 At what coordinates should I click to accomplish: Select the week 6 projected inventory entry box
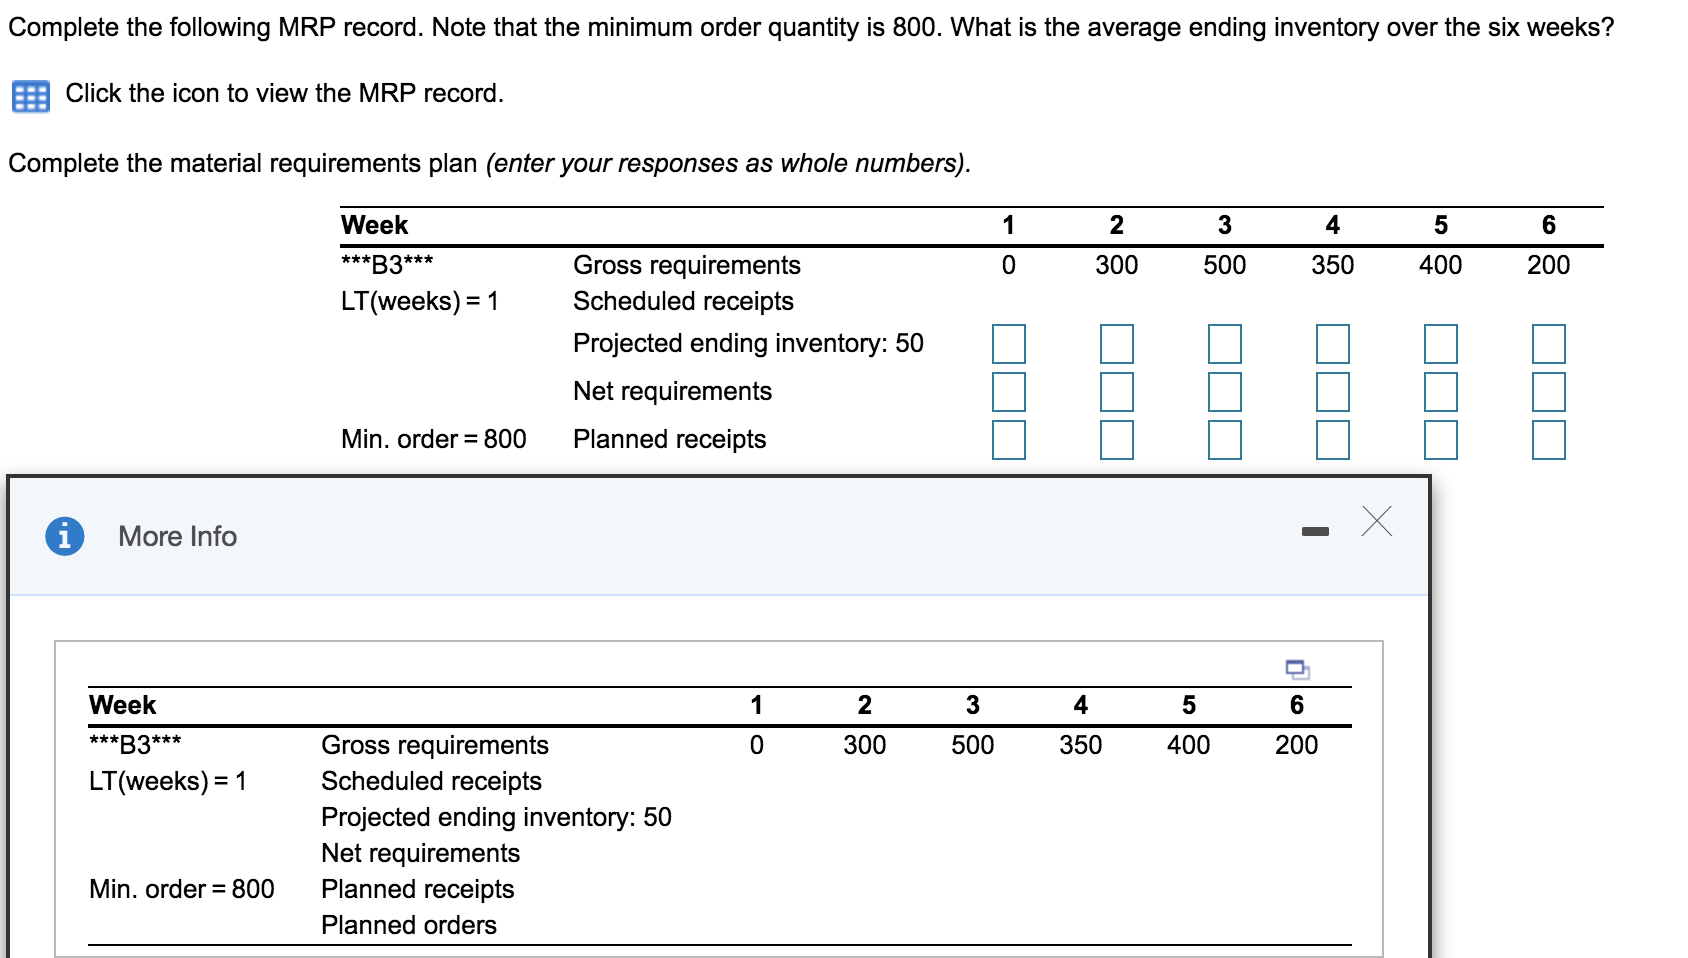(1547, 343)
